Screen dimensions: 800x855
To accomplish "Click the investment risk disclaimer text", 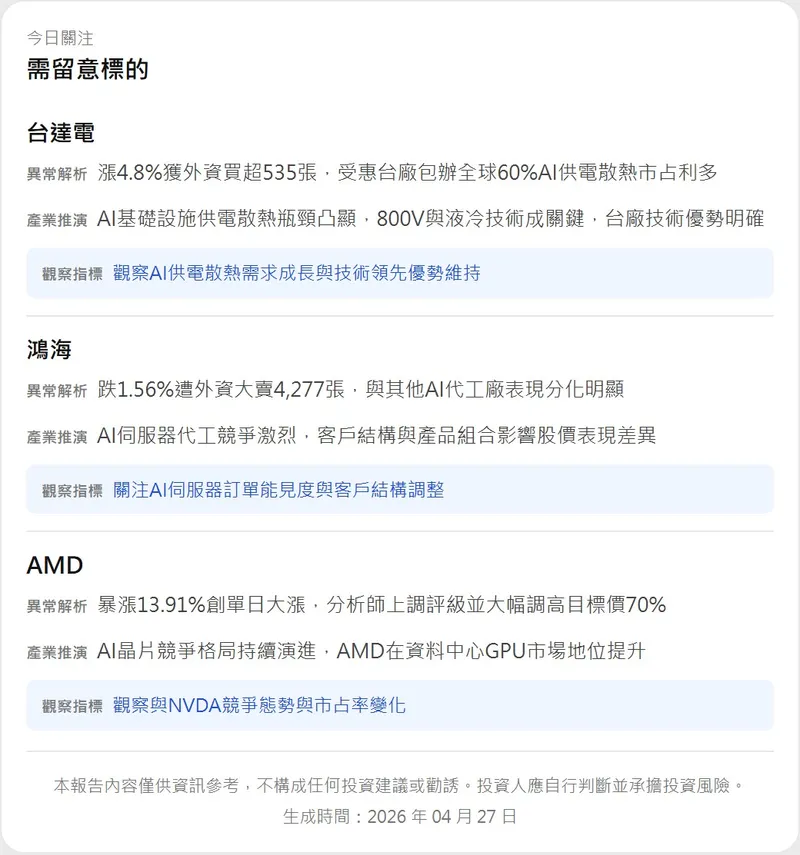I will click(400, 786).
